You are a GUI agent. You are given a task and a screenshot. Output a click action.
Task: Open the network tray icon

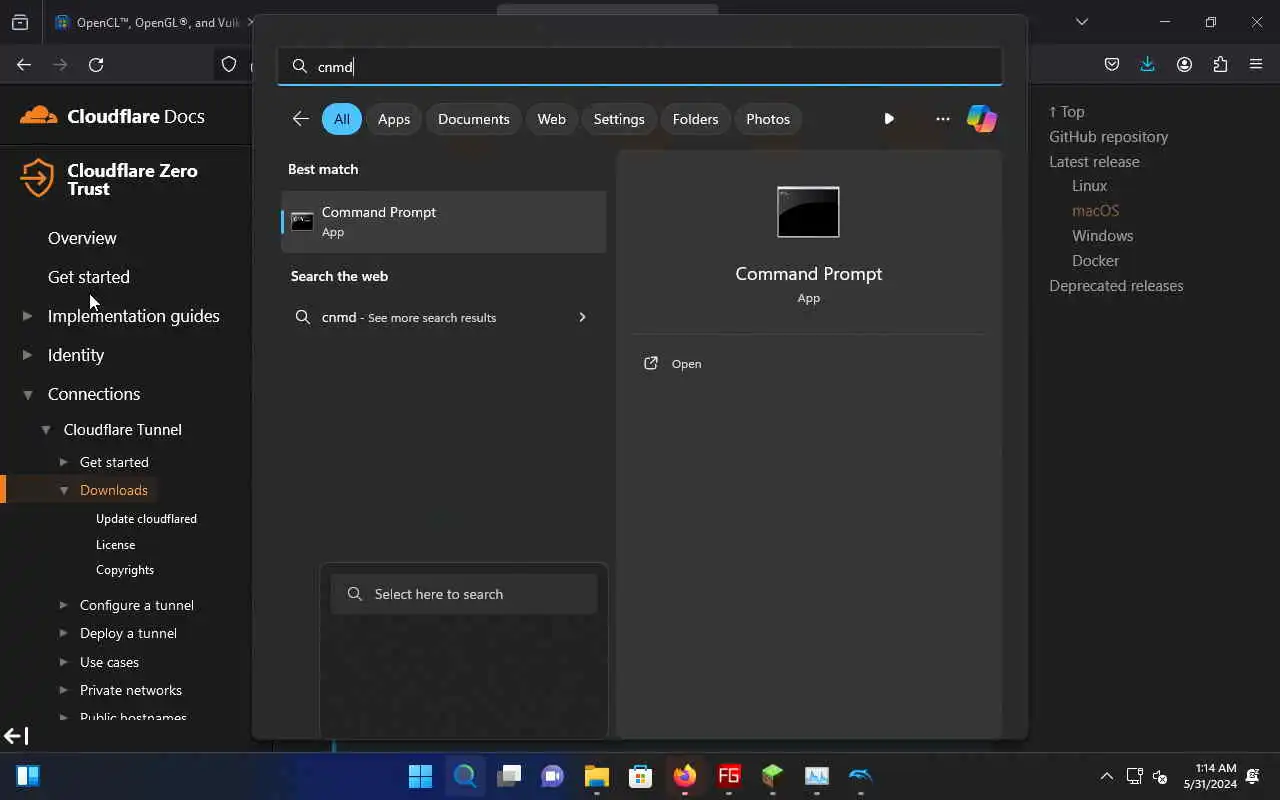coord(1134,776)
